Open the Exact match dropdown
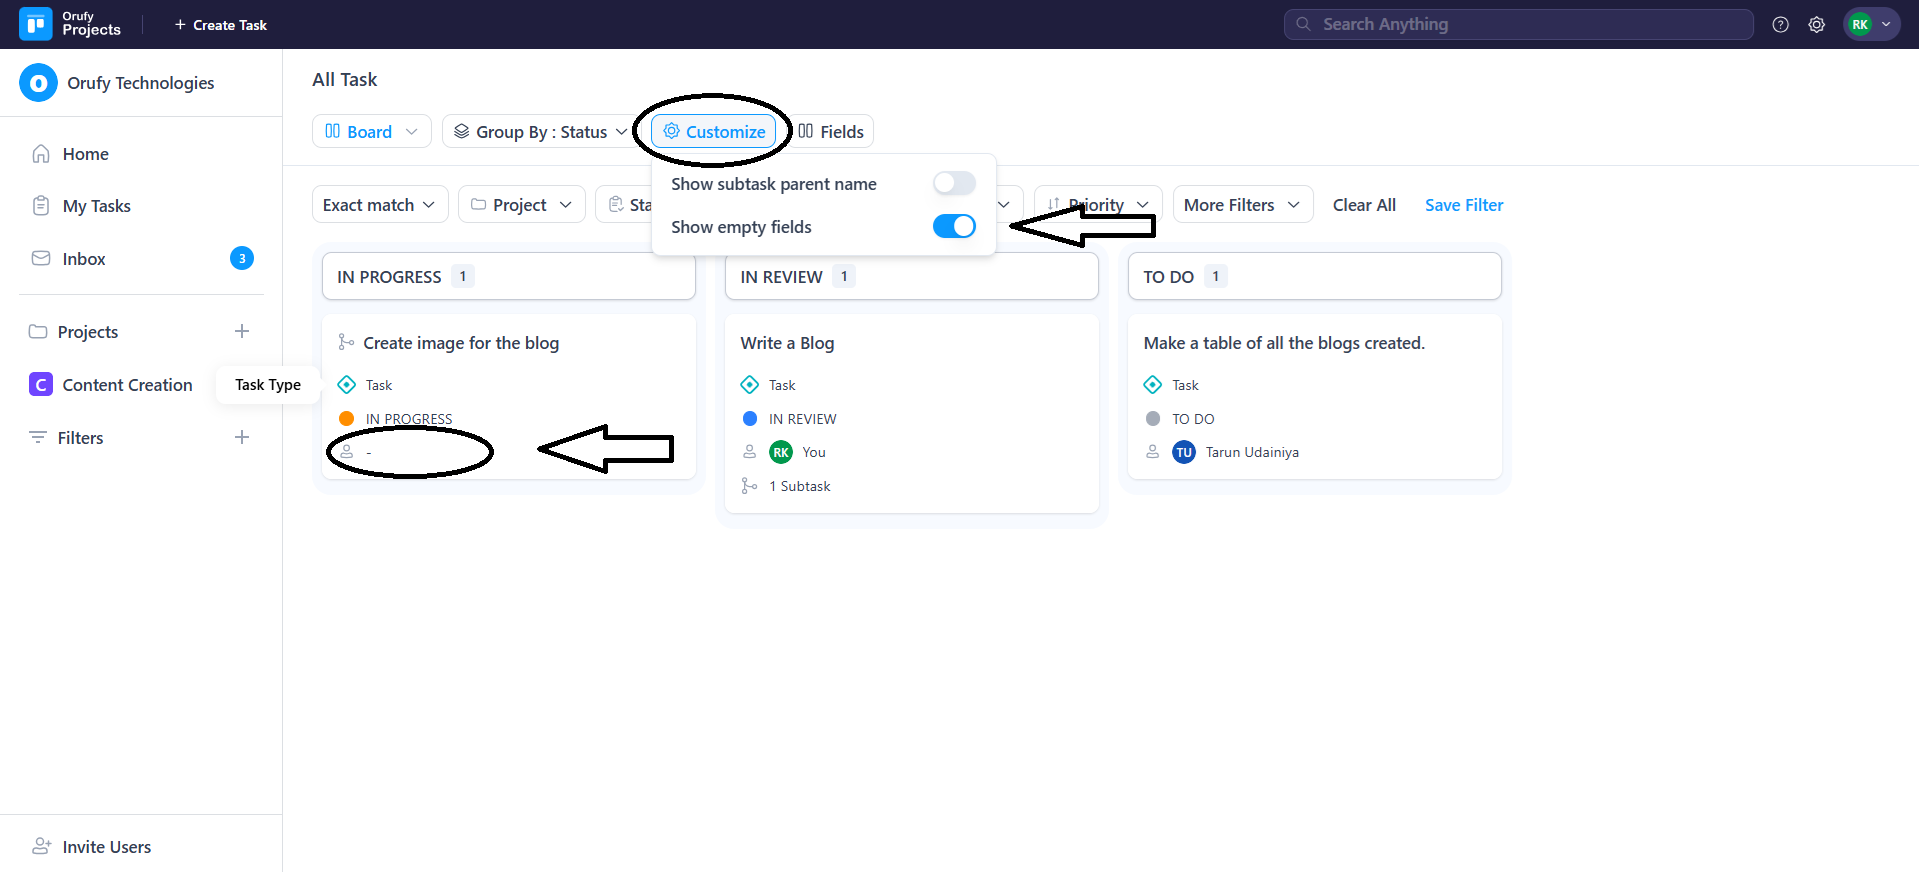1919x876 pixels. coord(379,205)
